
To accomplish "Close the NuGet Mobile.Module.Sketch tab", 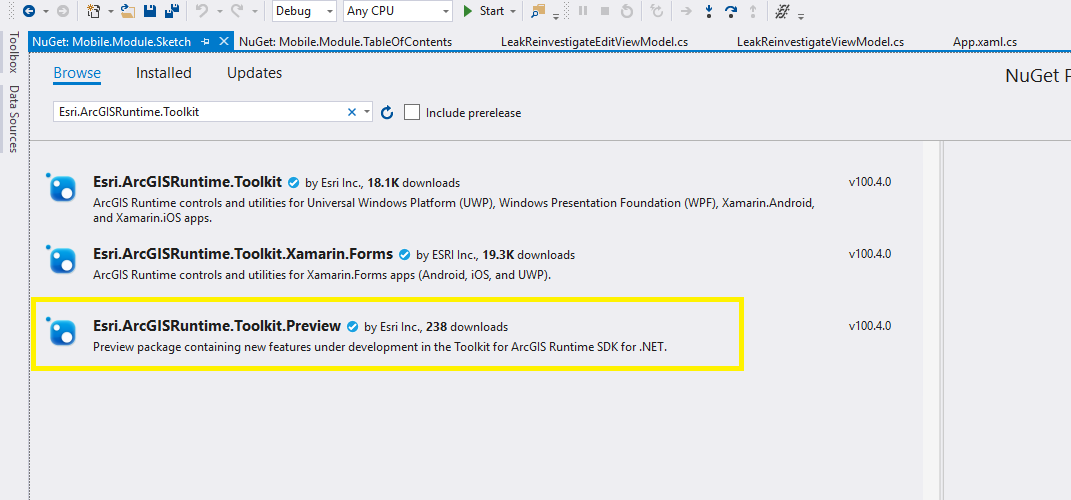I will coord(224,42).
